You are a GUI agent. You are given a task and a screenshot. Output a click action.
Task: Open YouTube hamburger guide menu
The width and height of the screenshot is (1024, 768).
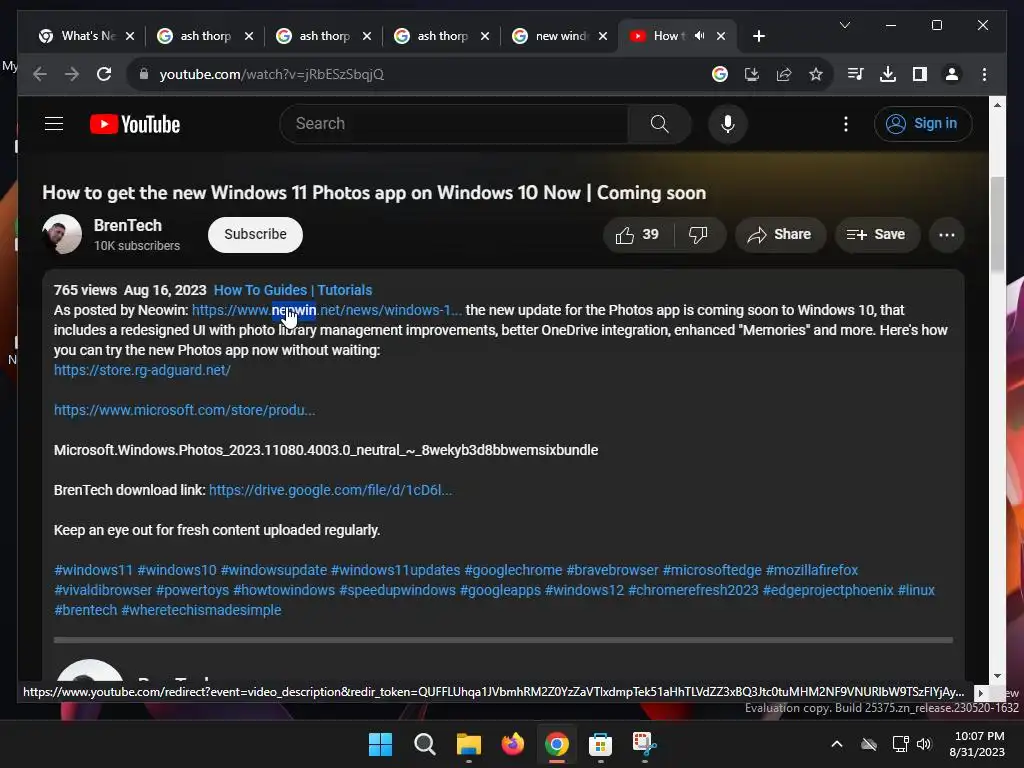click(54, 123)
